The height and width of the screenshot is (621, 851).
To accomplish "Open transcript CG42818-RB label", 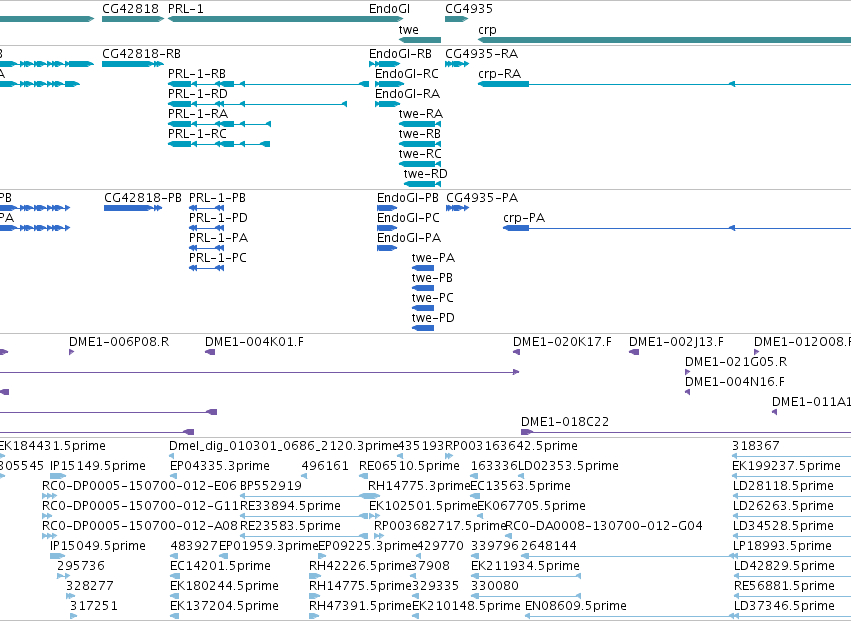I will [x=142, y=54].
